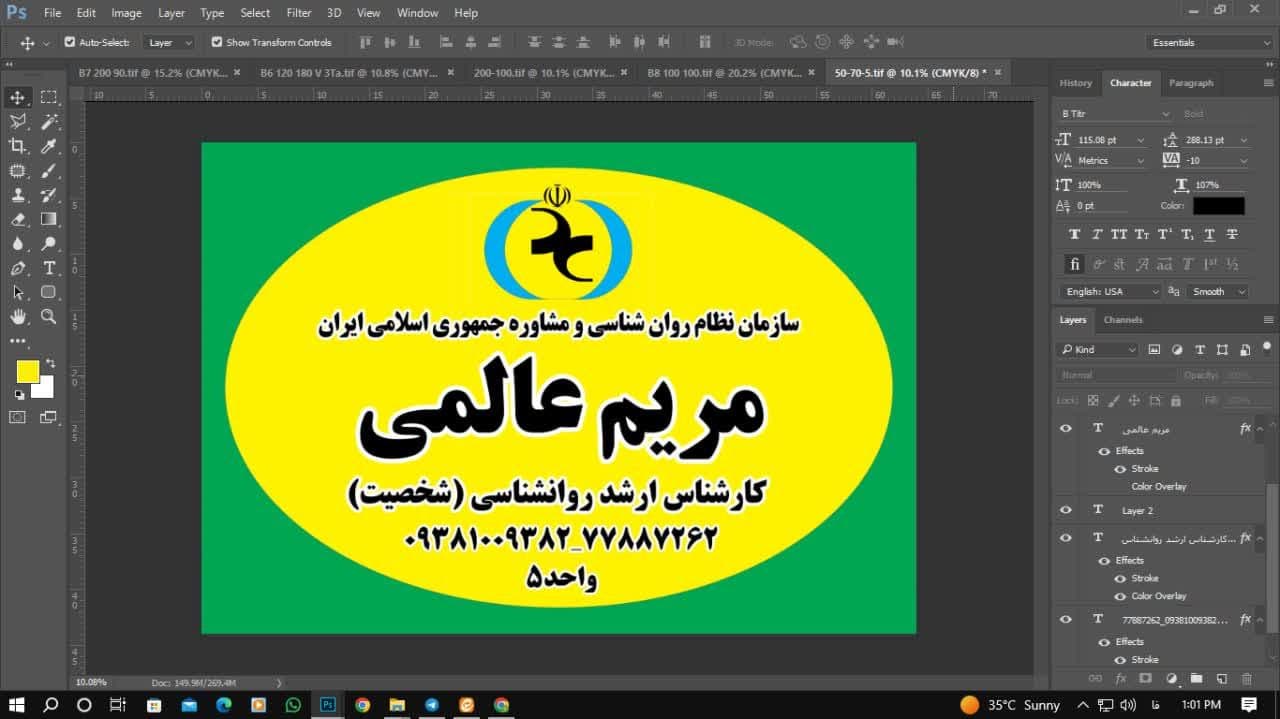The image size is (1280, 719).
Task: Select the Crop tool
Action: tap(18, 146)
